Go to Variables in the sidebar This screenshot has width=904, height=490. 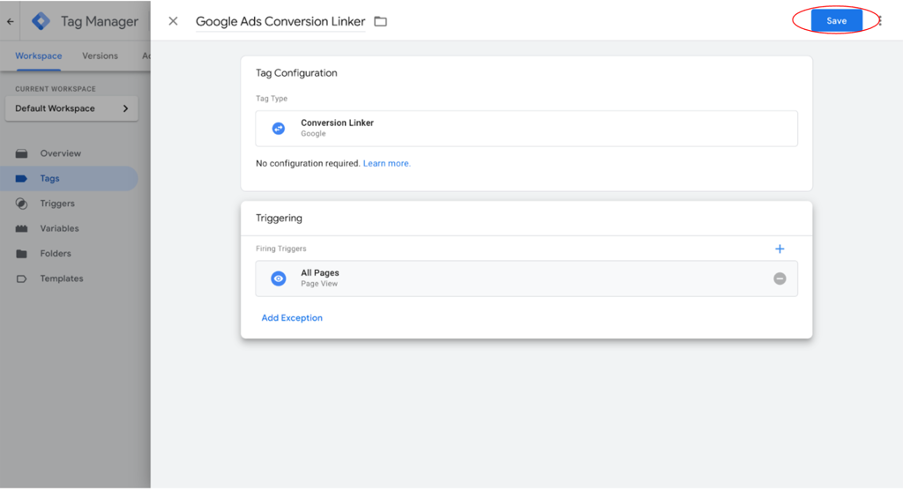(59, 228)
